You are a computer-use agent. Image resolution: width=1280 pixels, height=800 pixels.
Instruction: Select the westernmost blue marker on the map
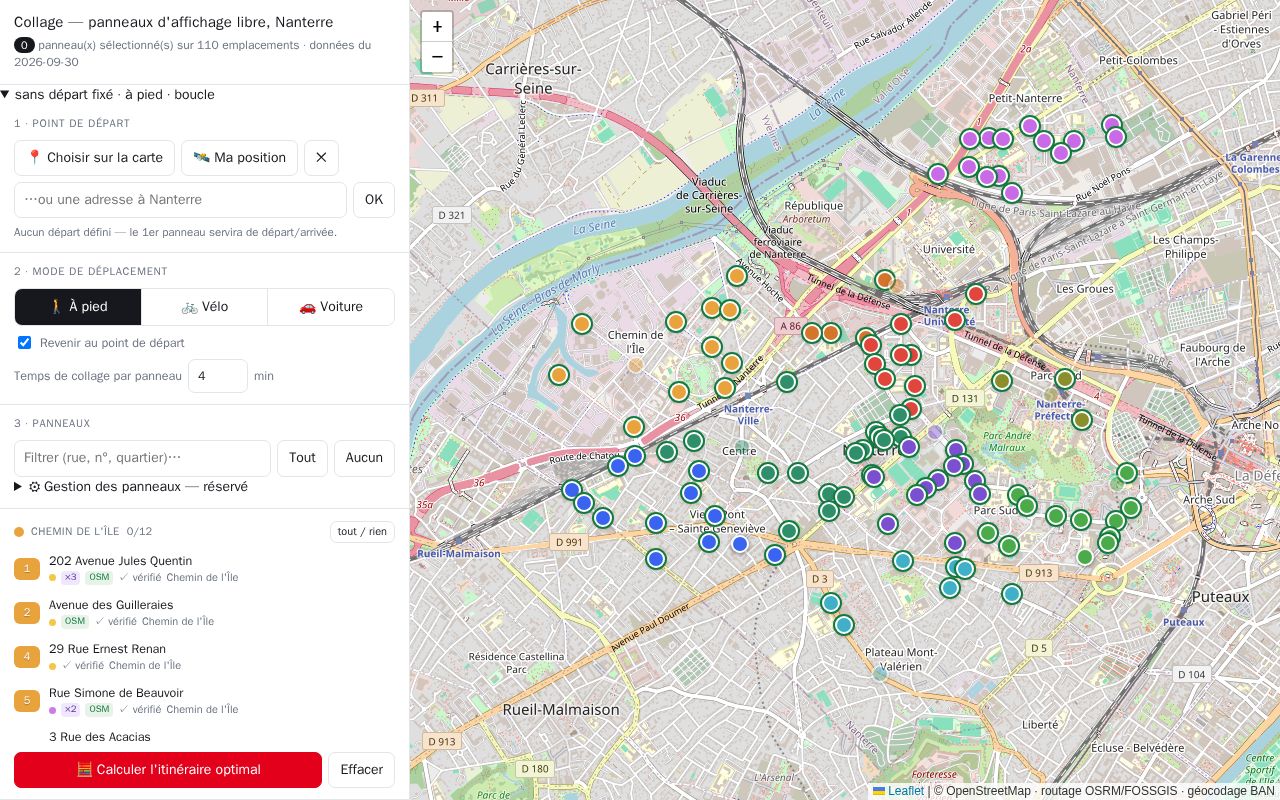click(572, 490)
